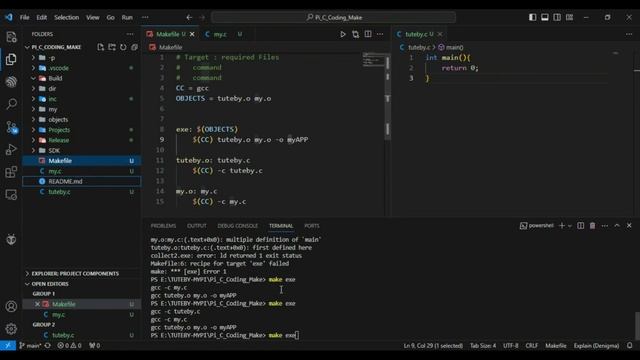Screen dimensions: 640x360
Task: Switch to the Debug Console tab
Action: click(x=238, y=226)
